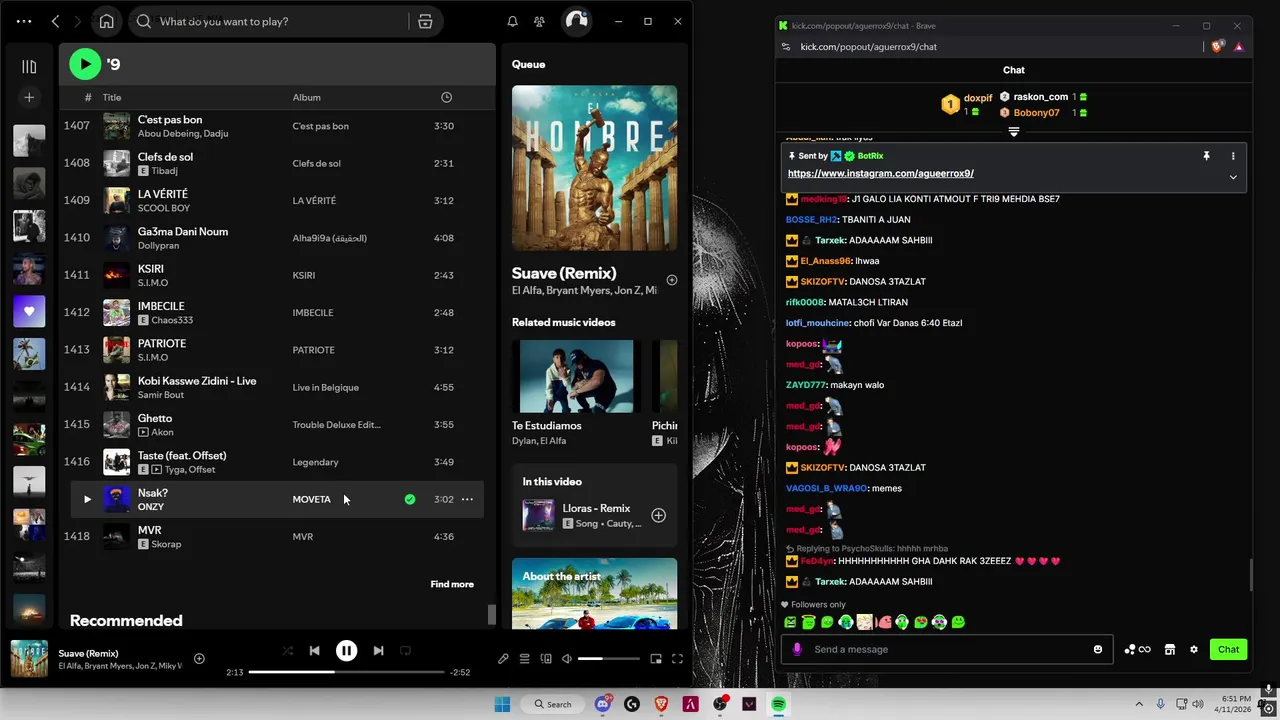Open Te Estudiamos music video thumbnail
Viewport: 1280px width, 720px height.
[x=576, y=376]
